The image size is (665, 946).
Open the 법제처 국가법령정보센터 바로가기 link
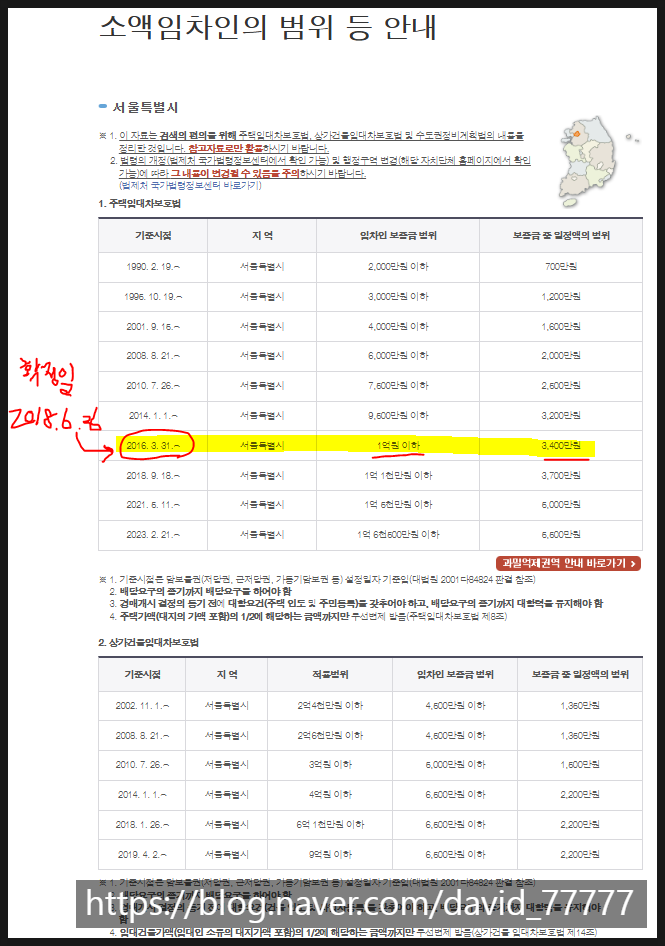click(190, 185)
